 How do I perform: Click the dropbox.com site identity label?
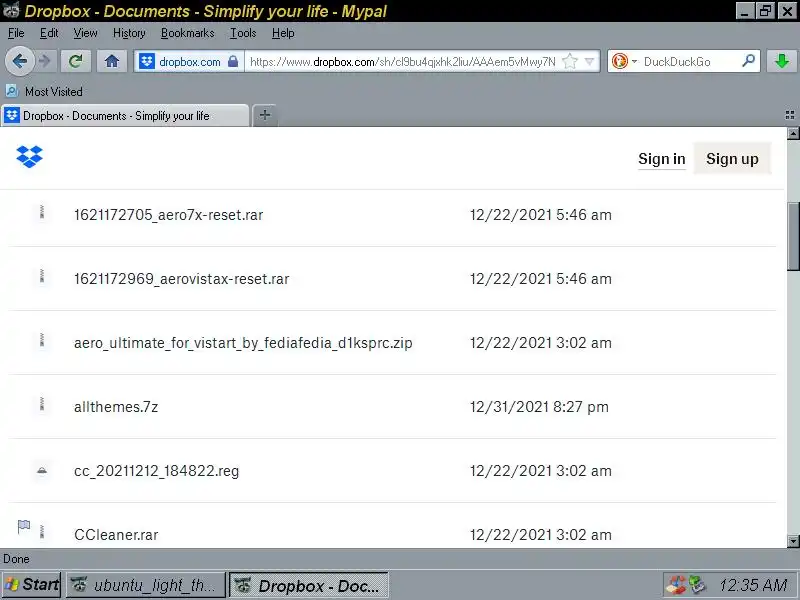coord(190,62)
